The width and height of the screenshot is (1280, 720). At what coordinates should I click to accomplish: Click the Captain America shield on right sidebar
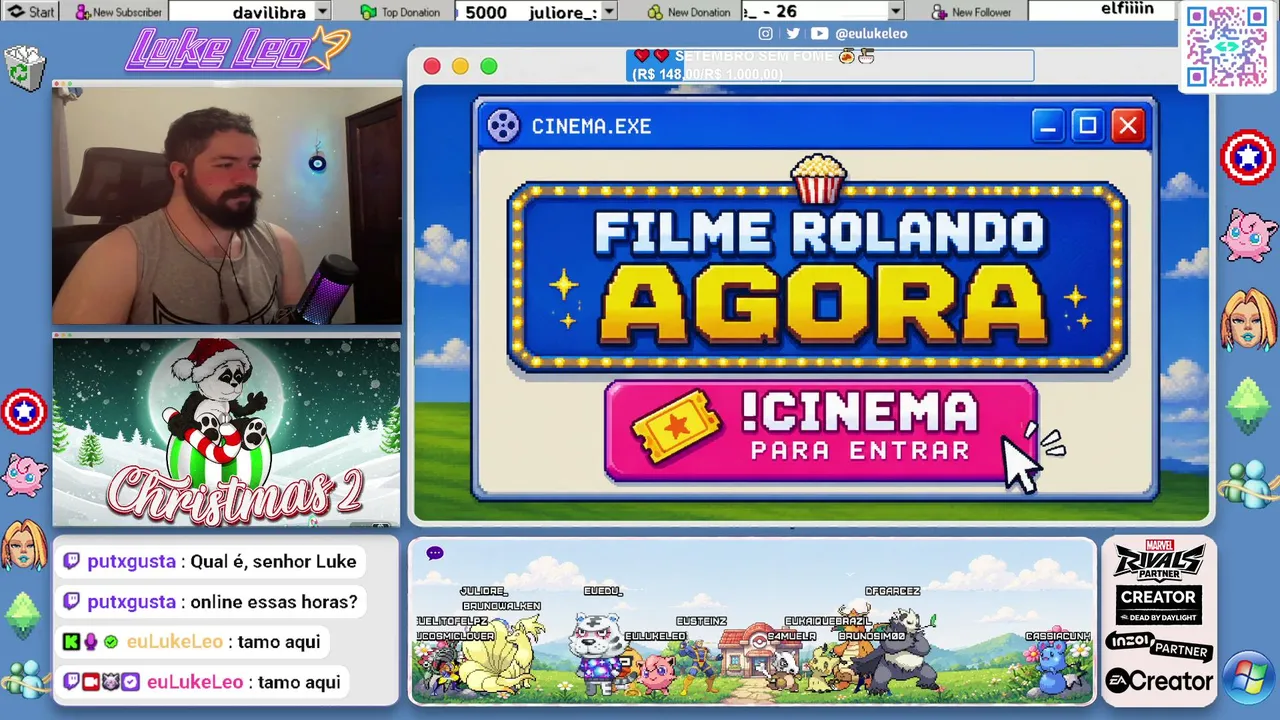click(1248, 158)
